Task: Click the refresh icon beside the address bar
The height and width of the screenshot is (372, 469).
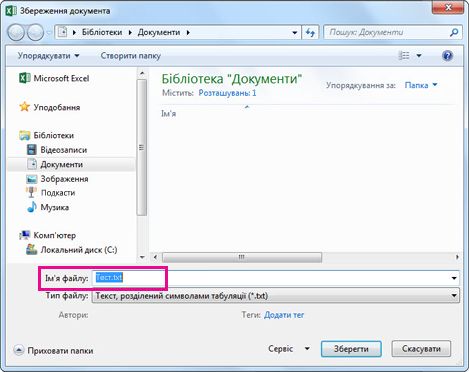Action: tap(310, 32)
